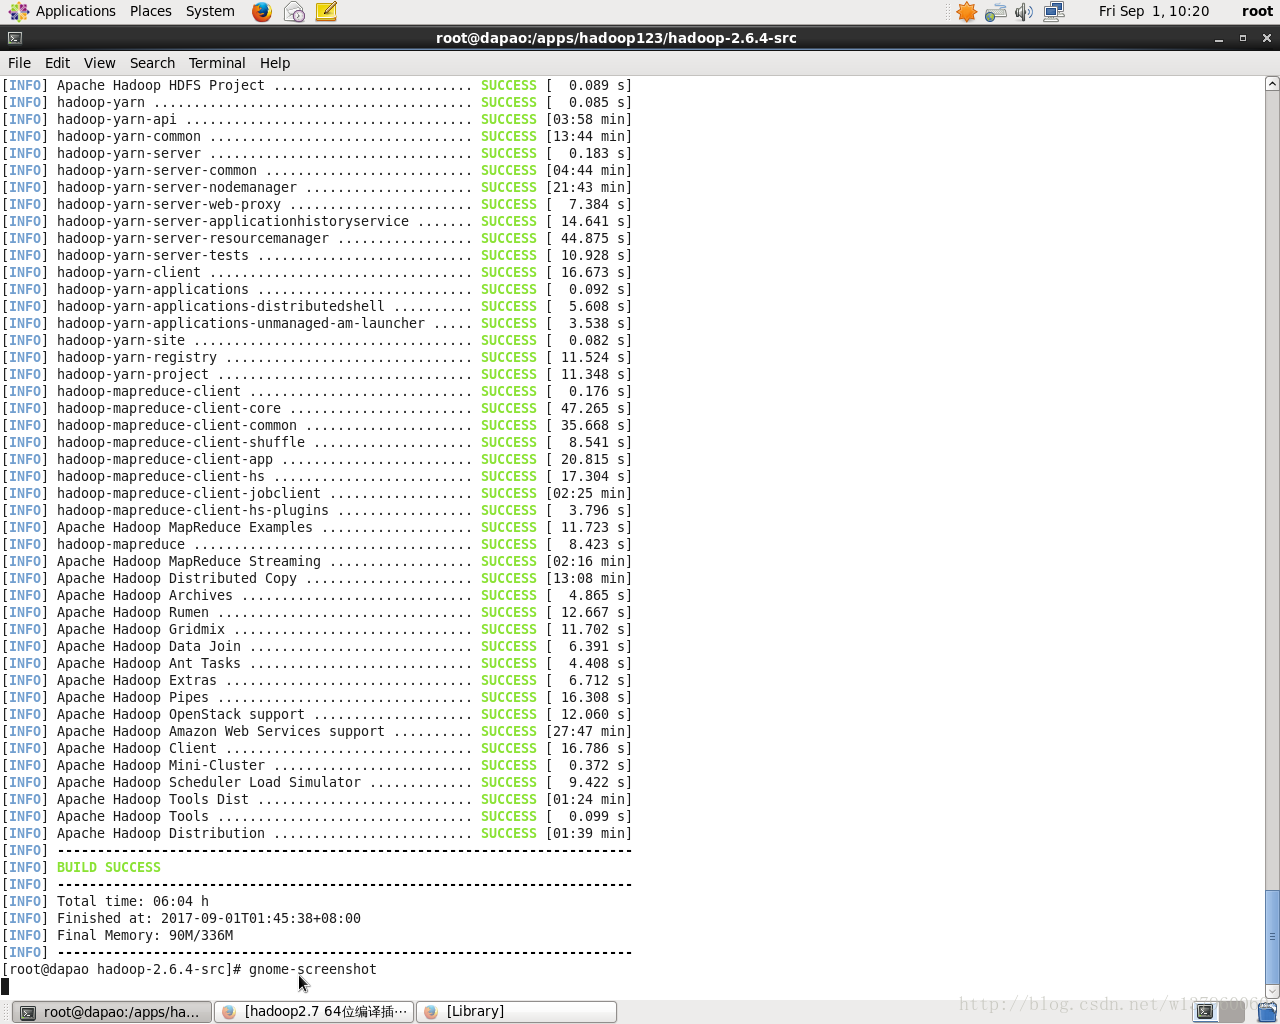Open the terminal window menu icon in title bar

tap(14, 38)
